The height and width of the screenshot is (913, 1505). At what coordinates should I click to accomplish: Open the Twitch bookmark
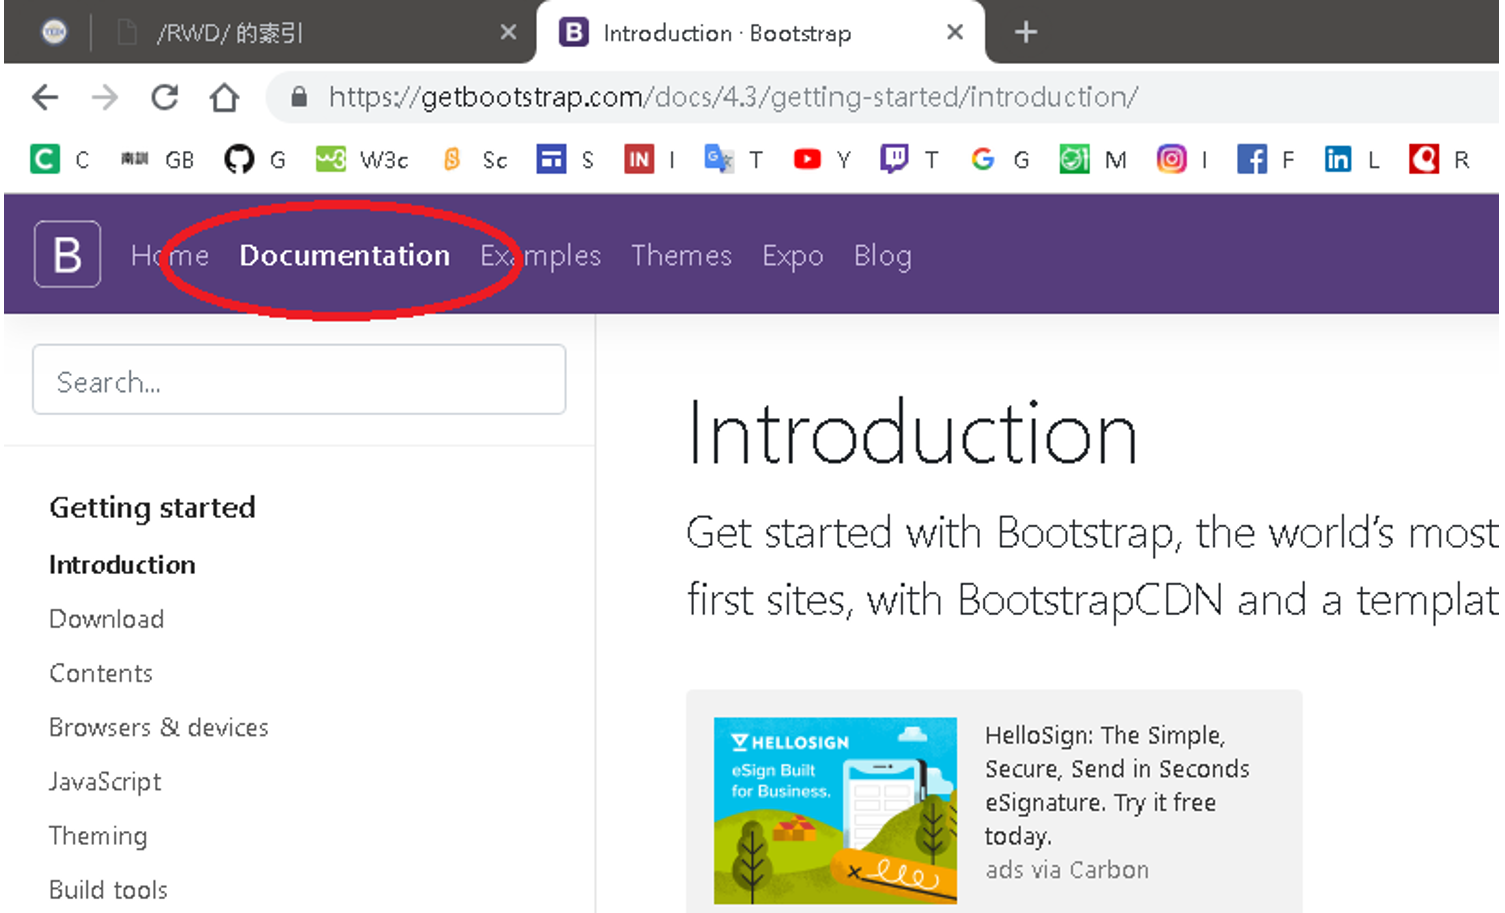point(909,159)
